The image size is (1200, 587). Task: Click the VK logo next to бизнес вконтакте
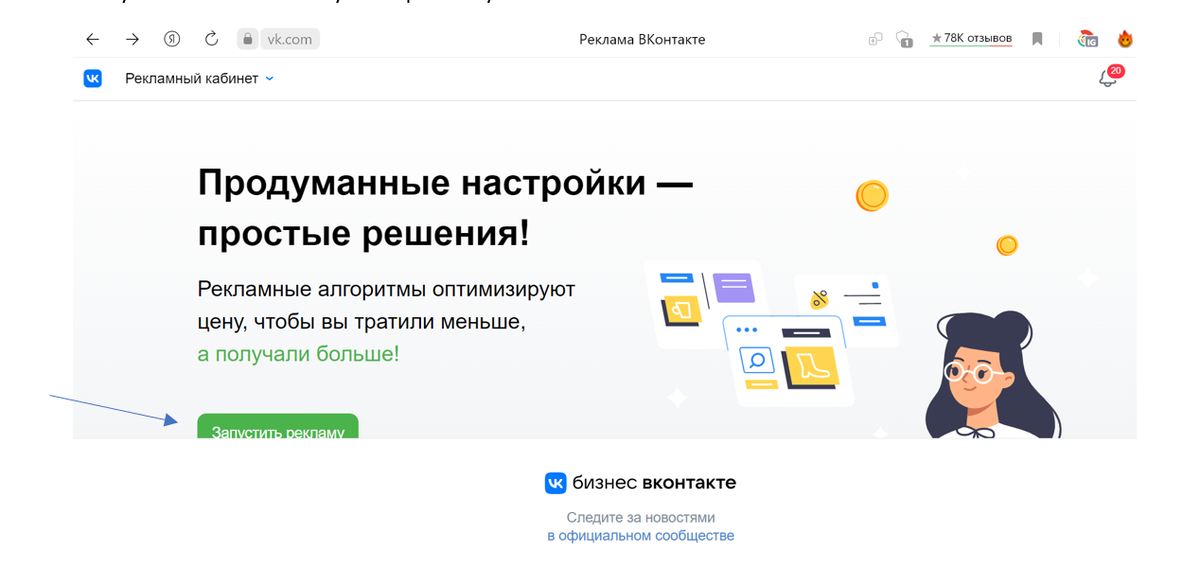click(556, 482)
